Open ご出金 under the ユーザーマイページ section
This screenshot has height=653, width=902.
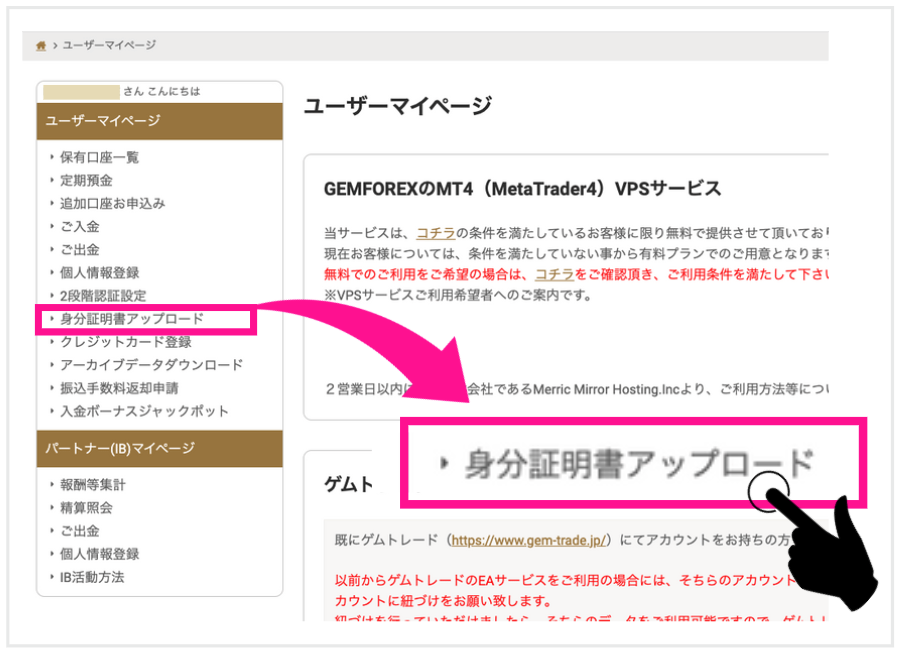tap(80, 250)
